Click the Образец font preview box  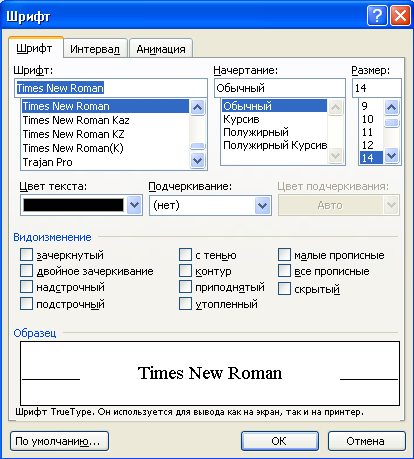pyautogui.click(x=210, y=373)
